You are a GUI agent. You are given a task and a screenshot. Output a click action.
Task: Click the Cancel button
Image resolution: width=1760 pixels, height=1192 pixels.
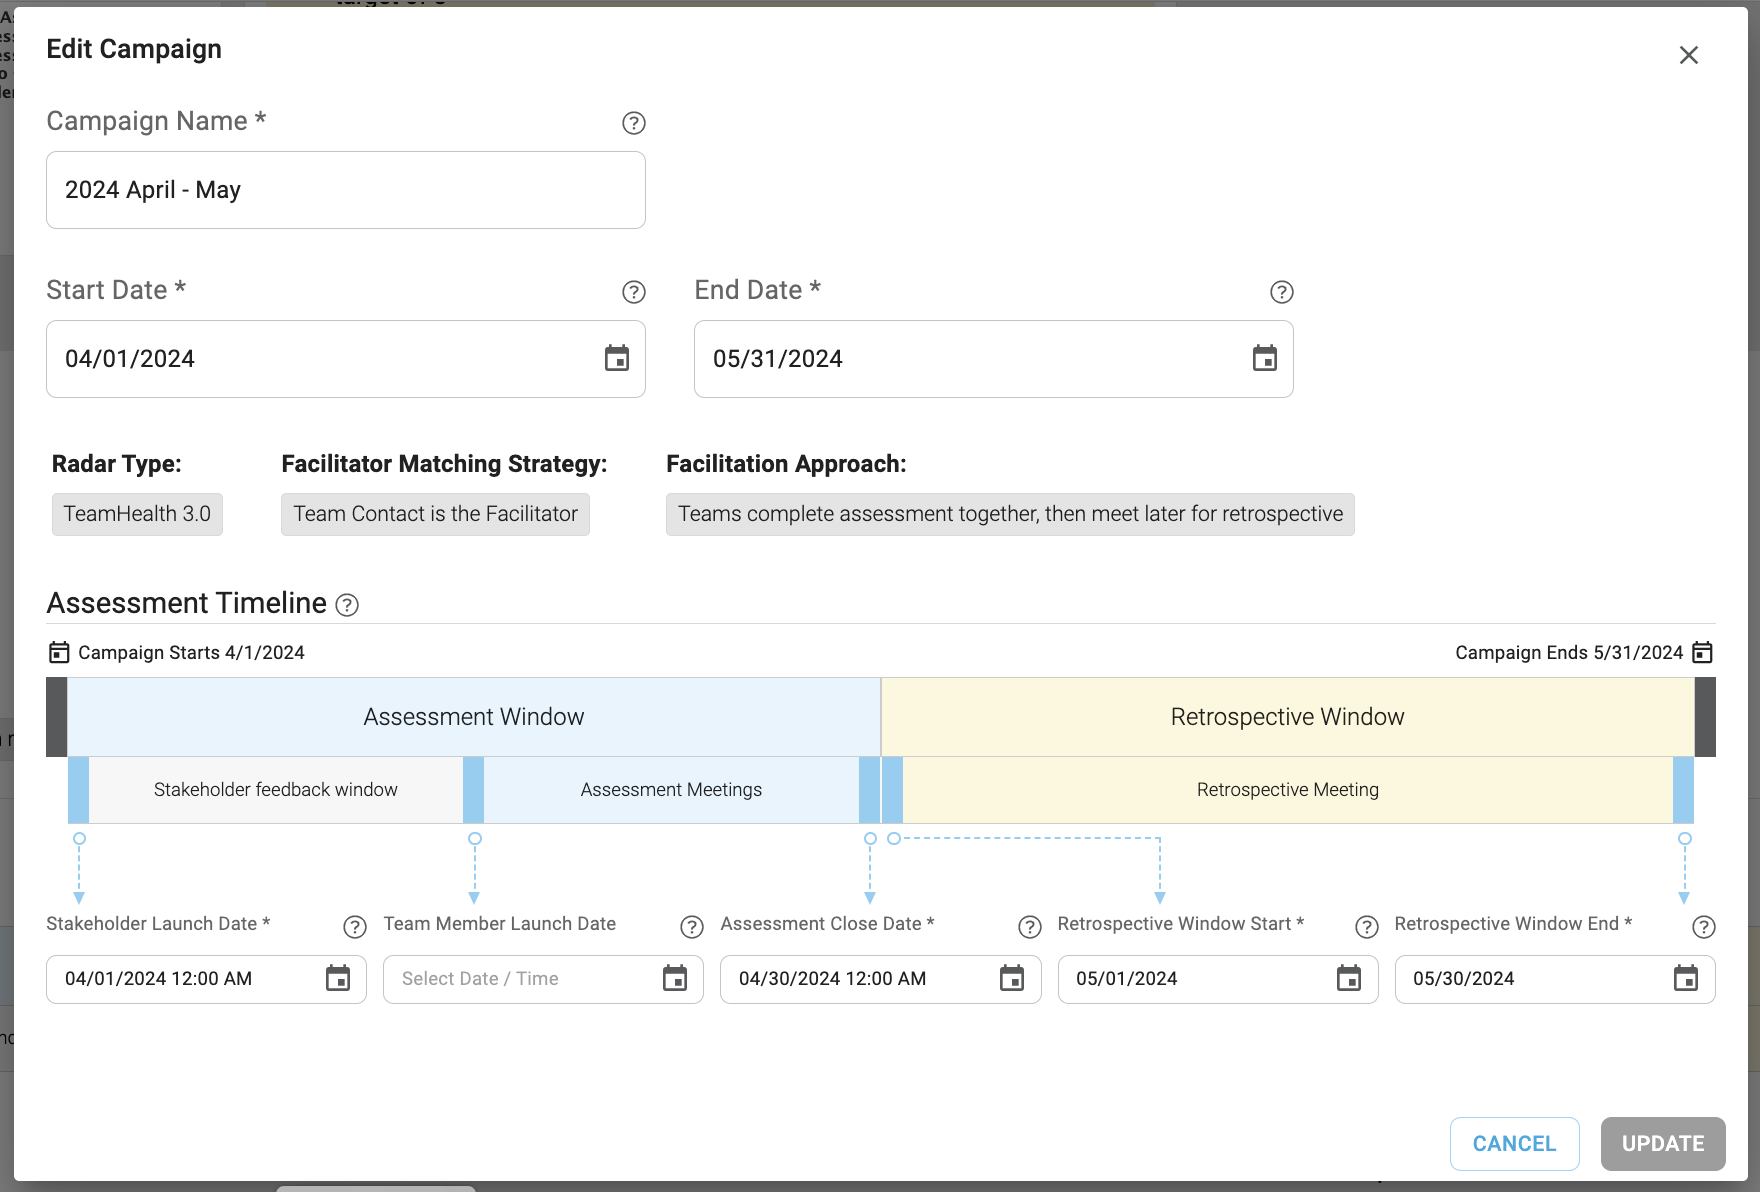point(1515,1144)
